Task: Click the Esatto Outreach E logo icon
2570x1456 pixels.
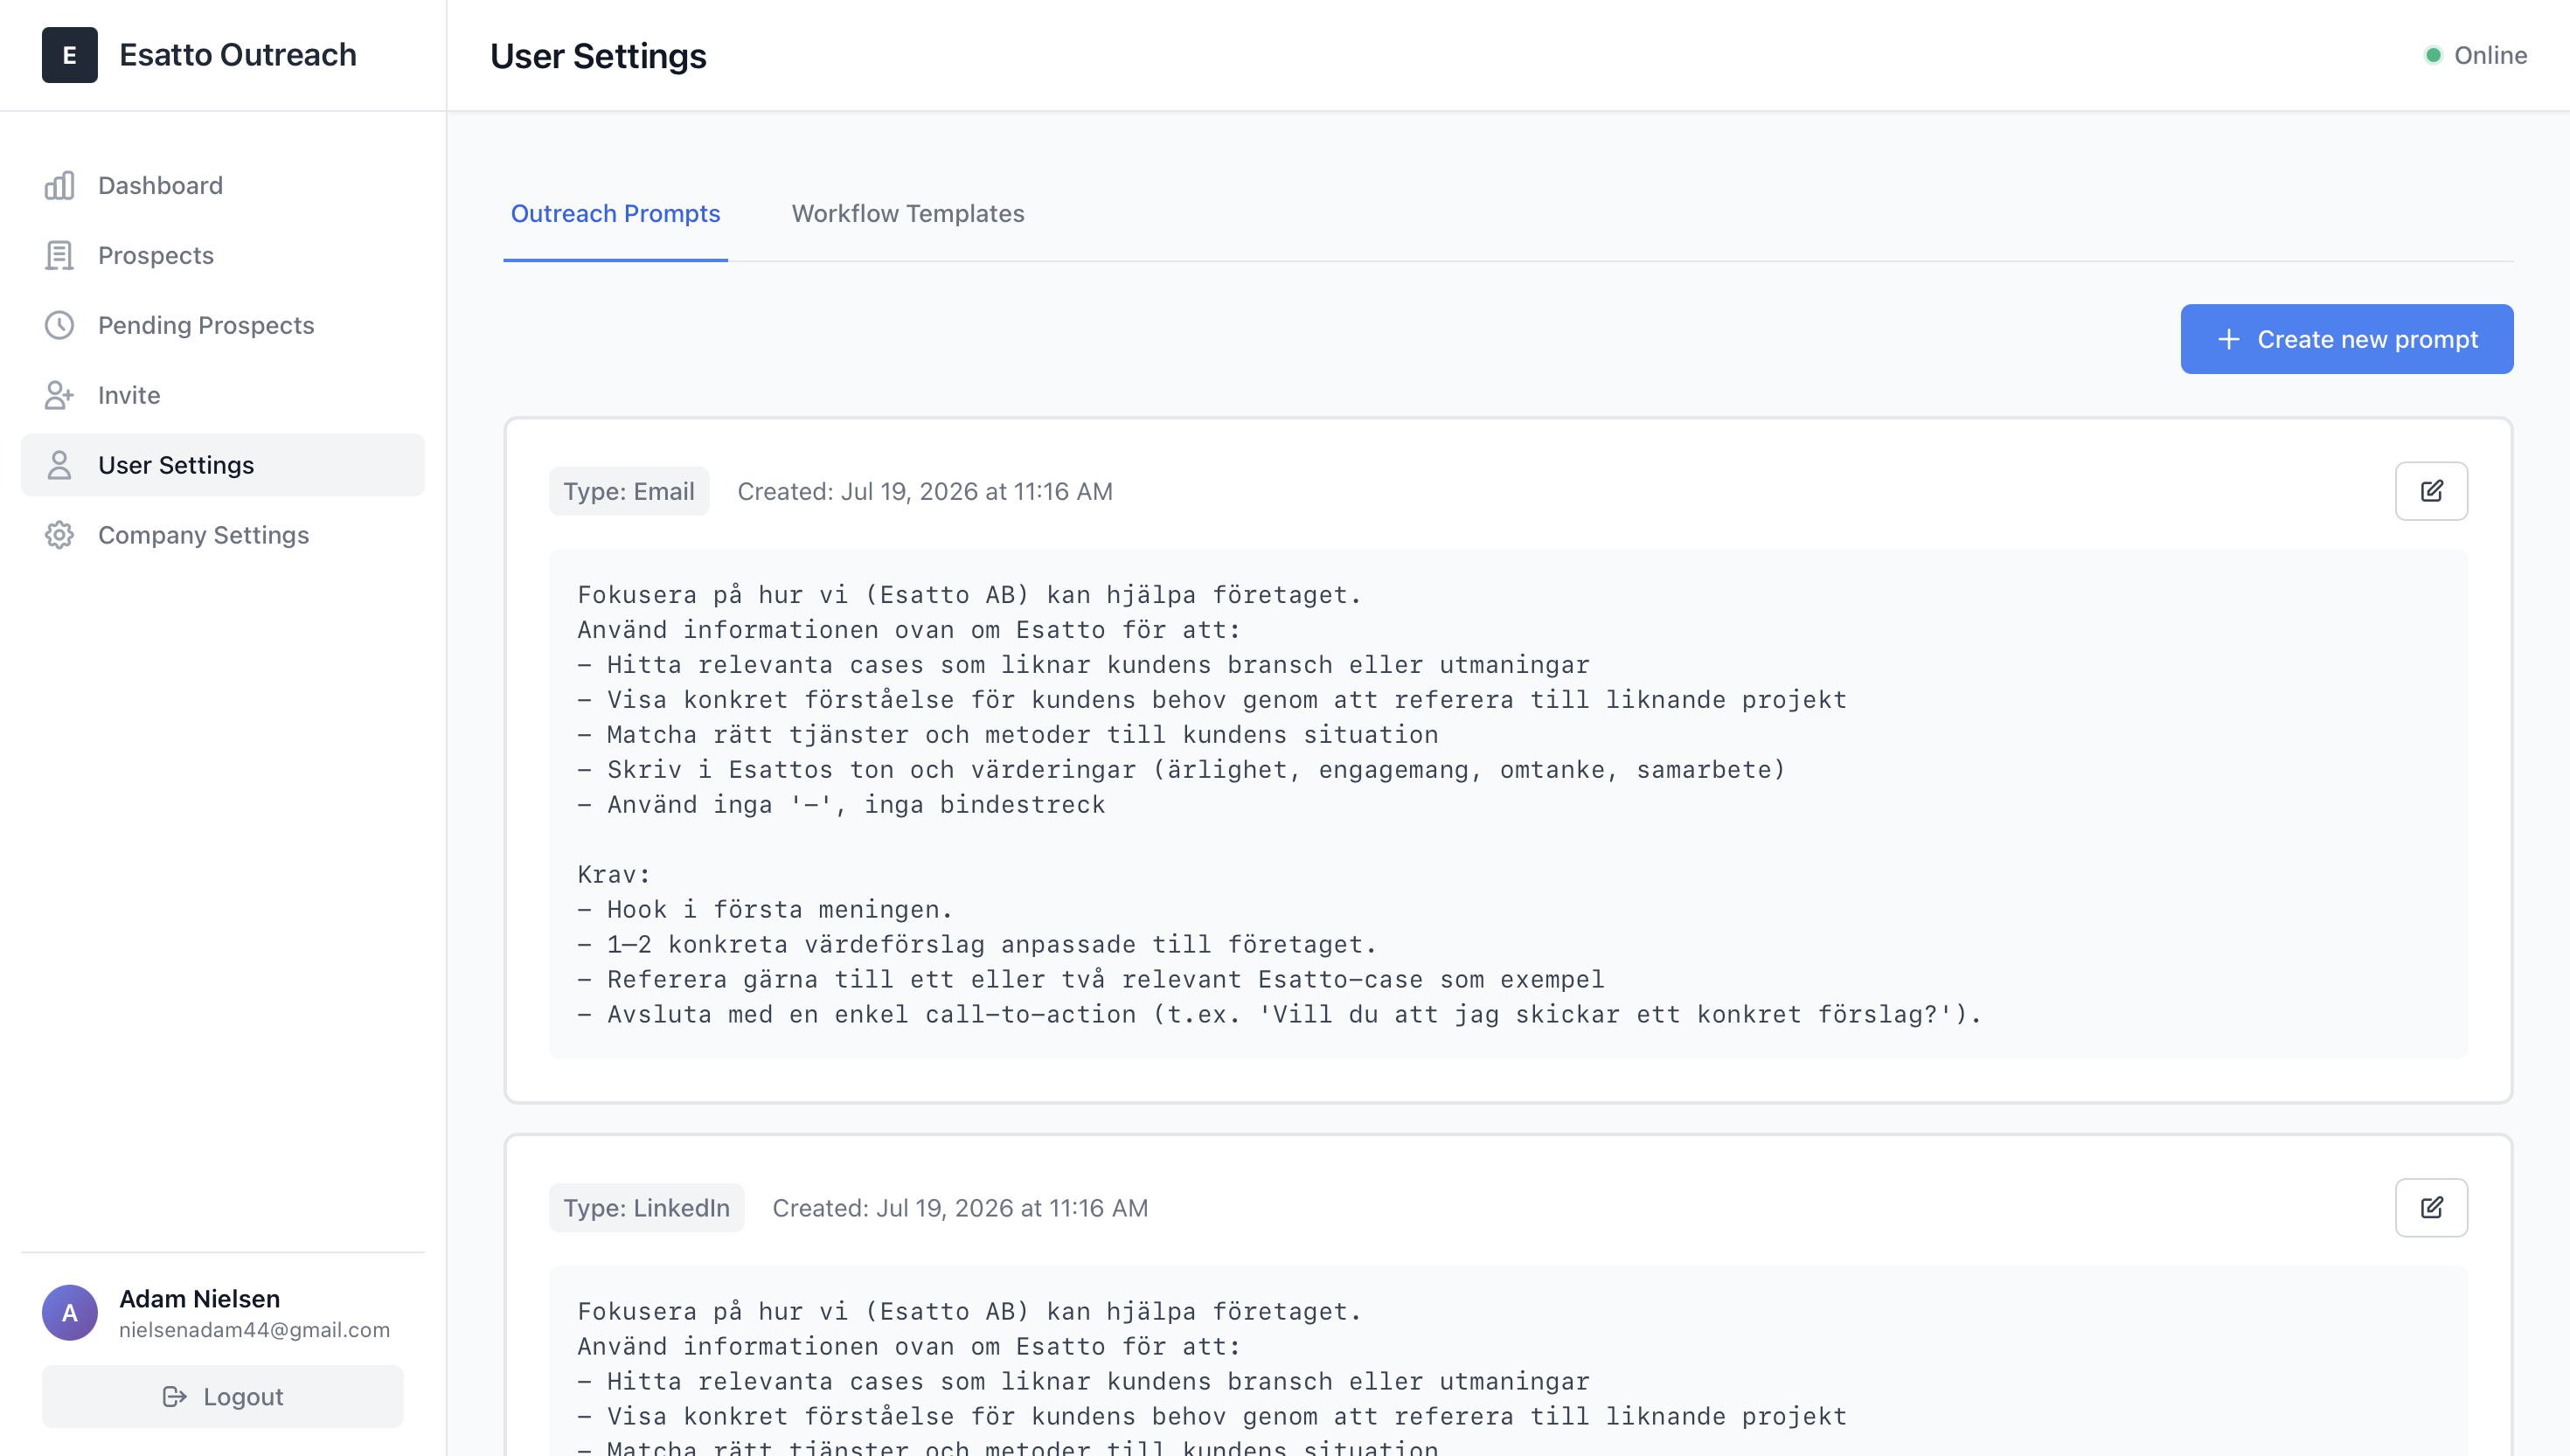Action: [69, 55]
